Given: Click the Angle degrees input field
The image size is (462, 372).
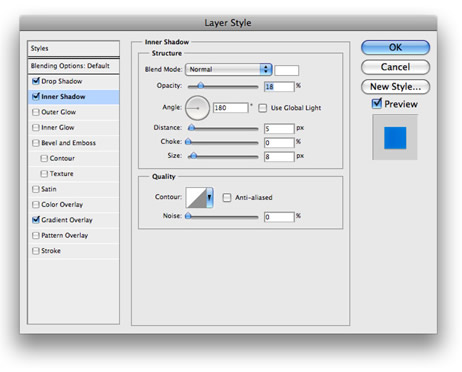Looking at the screenshot, I should coord(231,108).
